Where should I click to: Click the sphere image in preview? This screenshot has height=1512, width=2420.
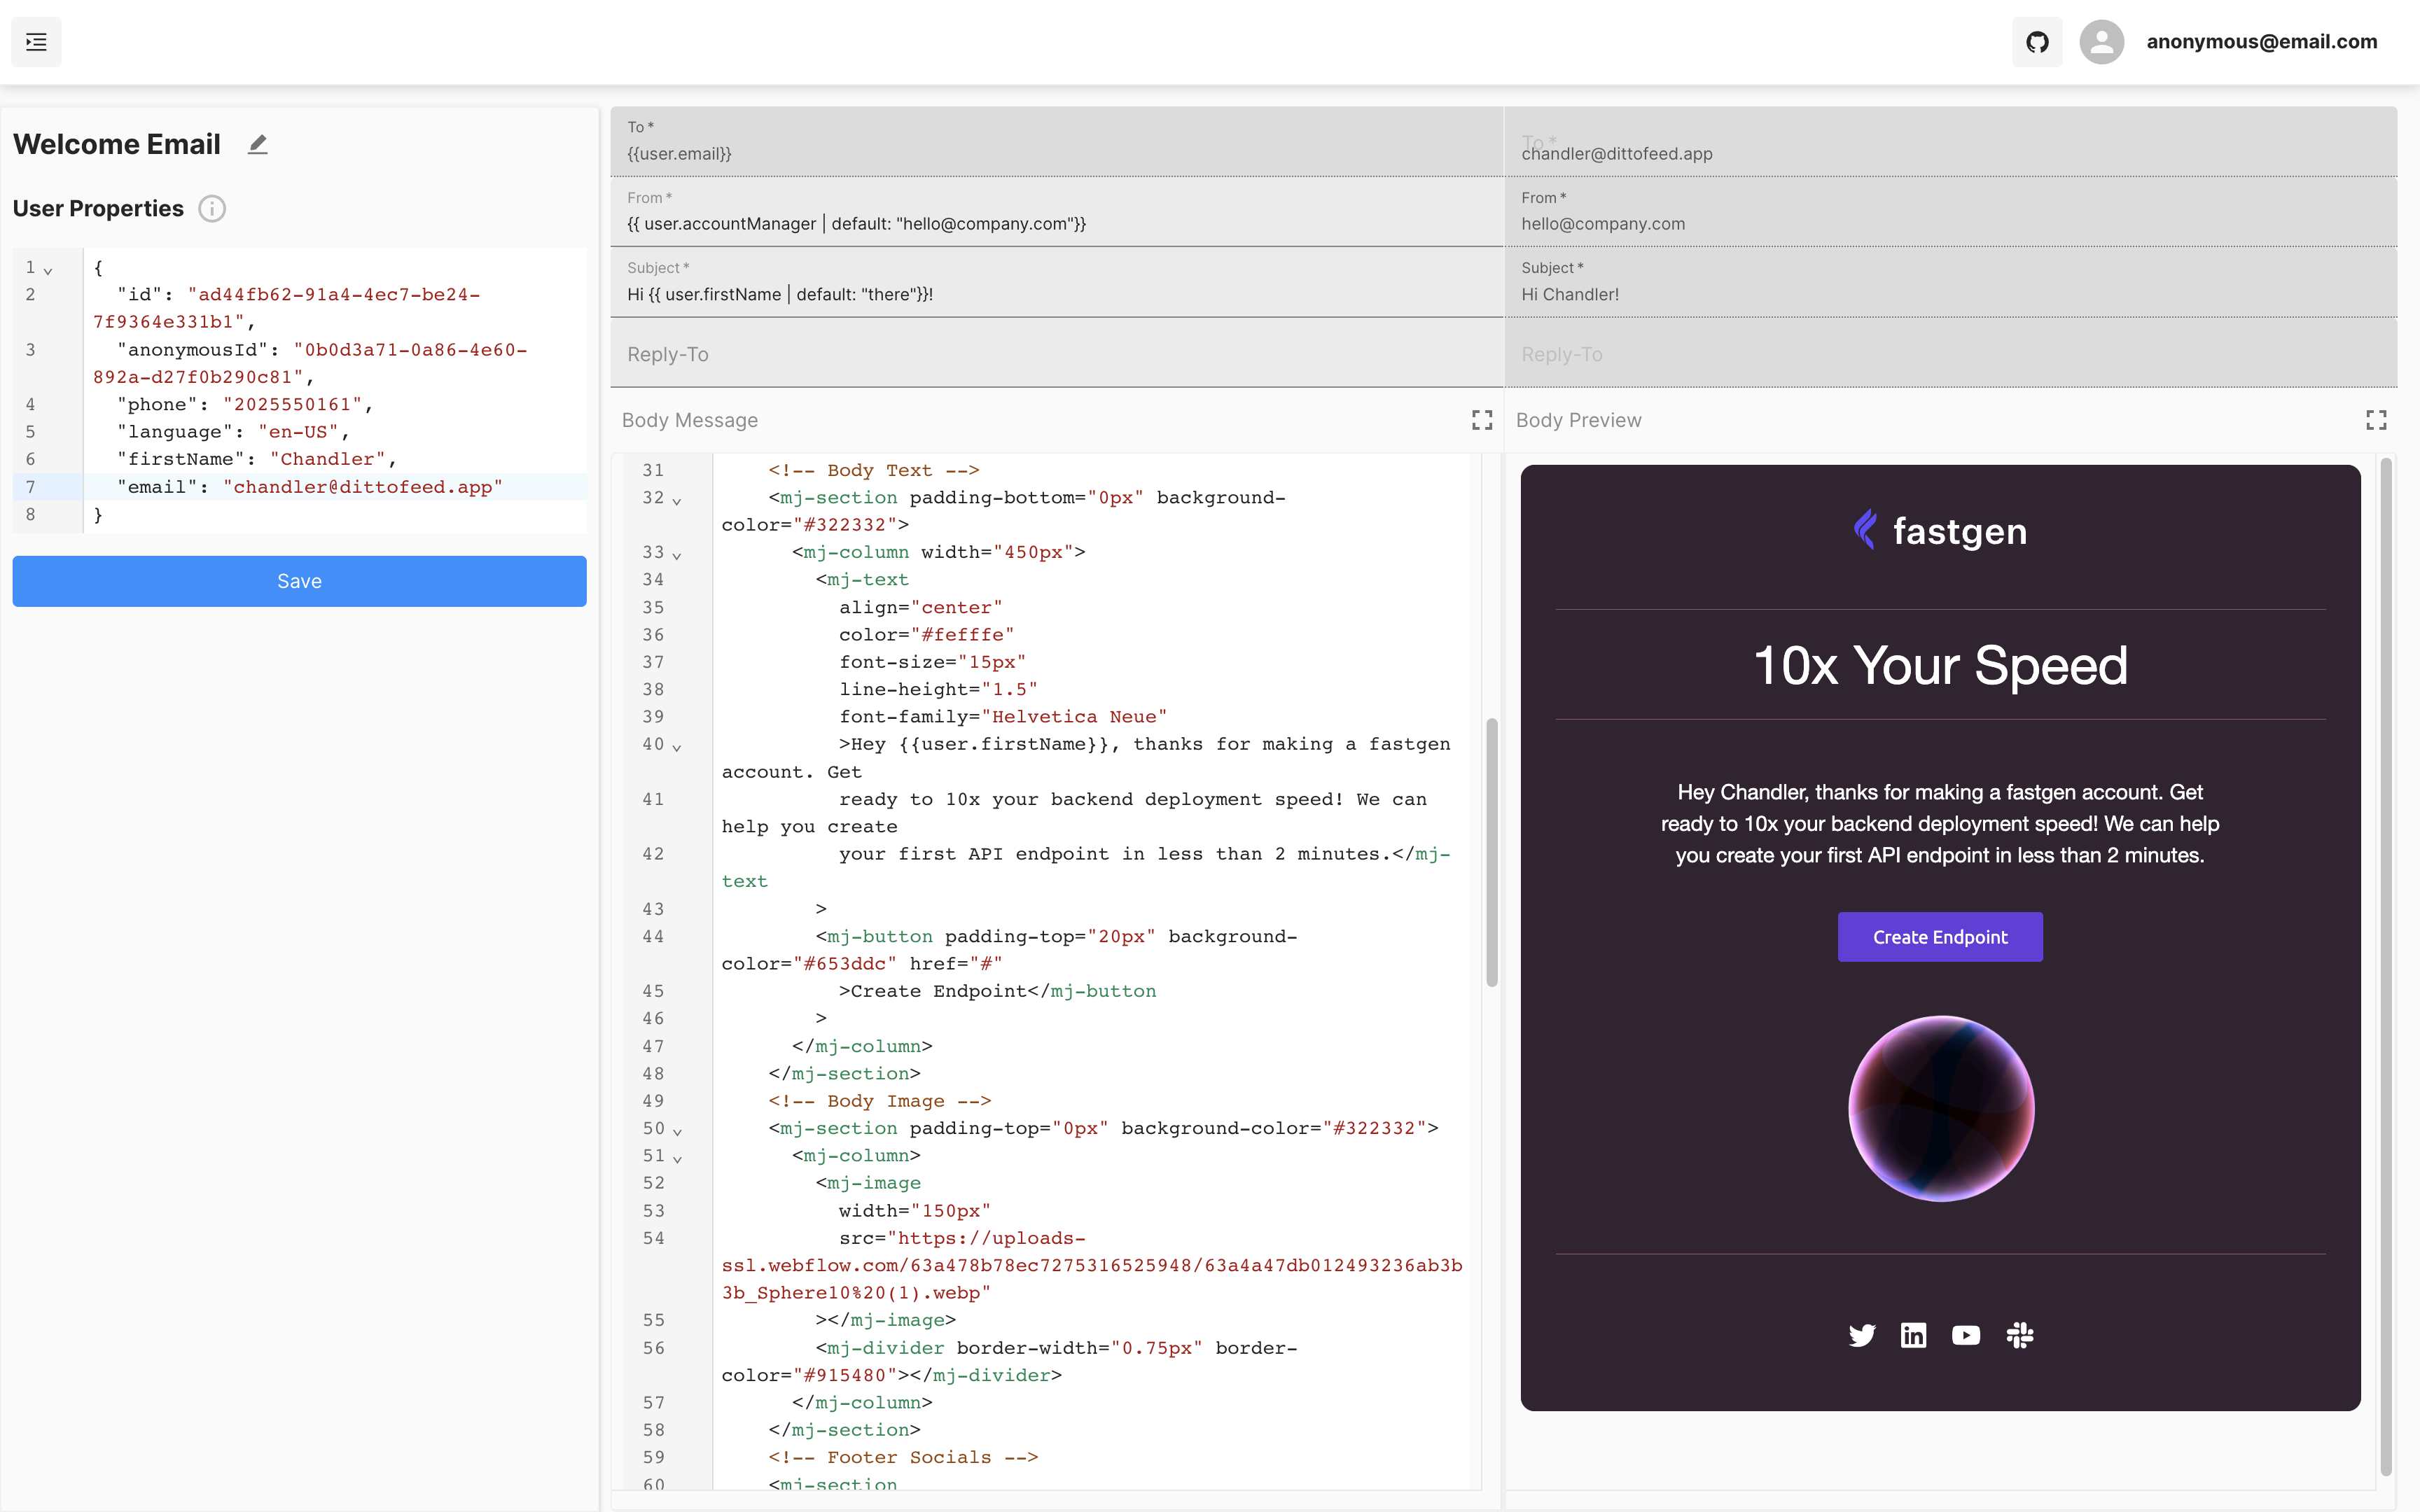point(1940,1108)
